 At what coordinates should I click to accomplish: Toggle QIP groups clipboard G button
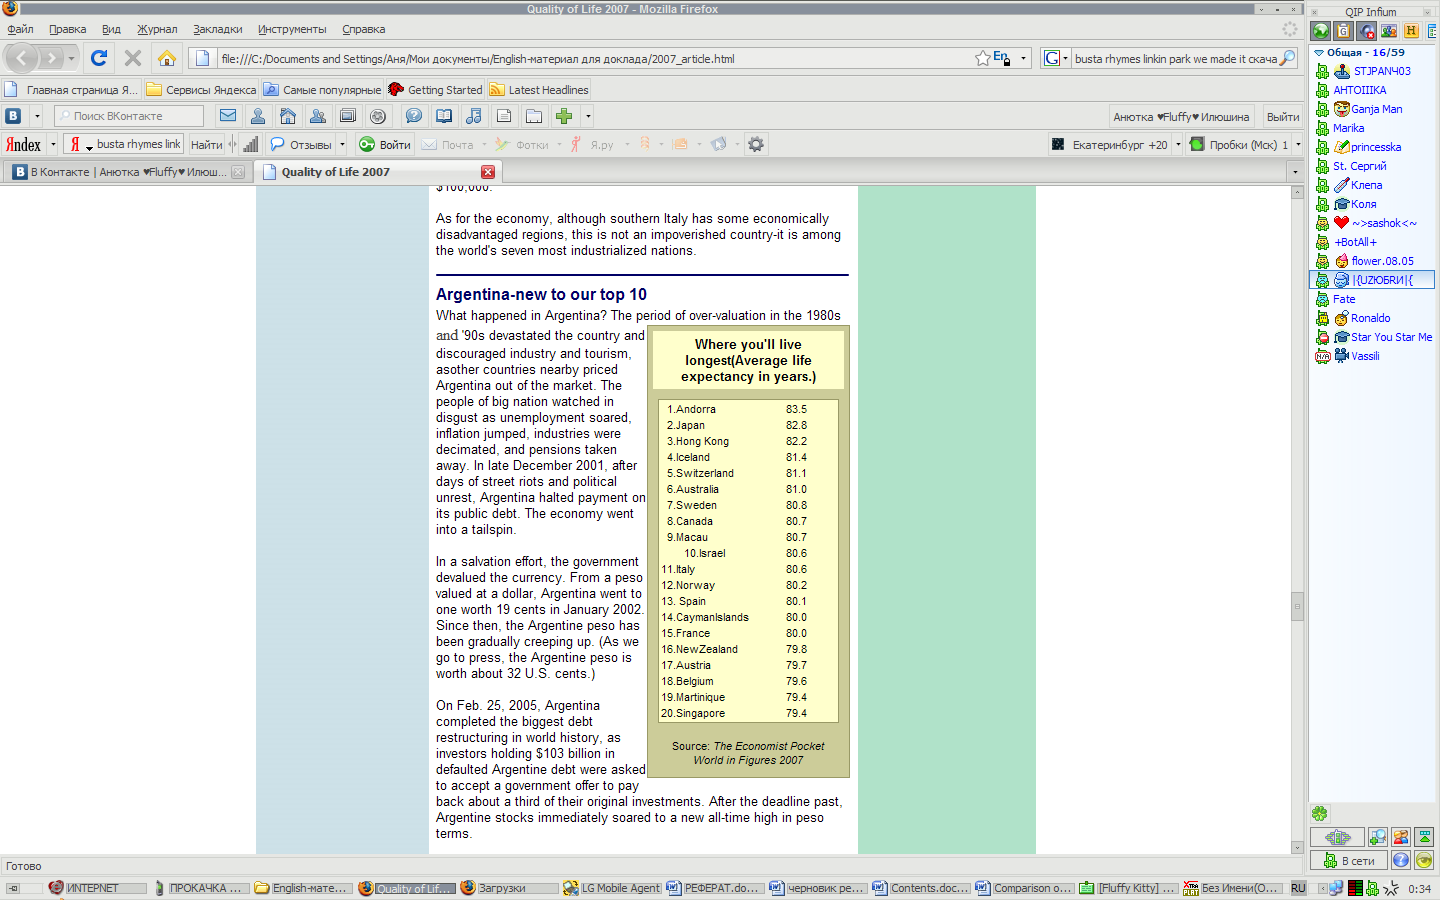pos(1343,31)
